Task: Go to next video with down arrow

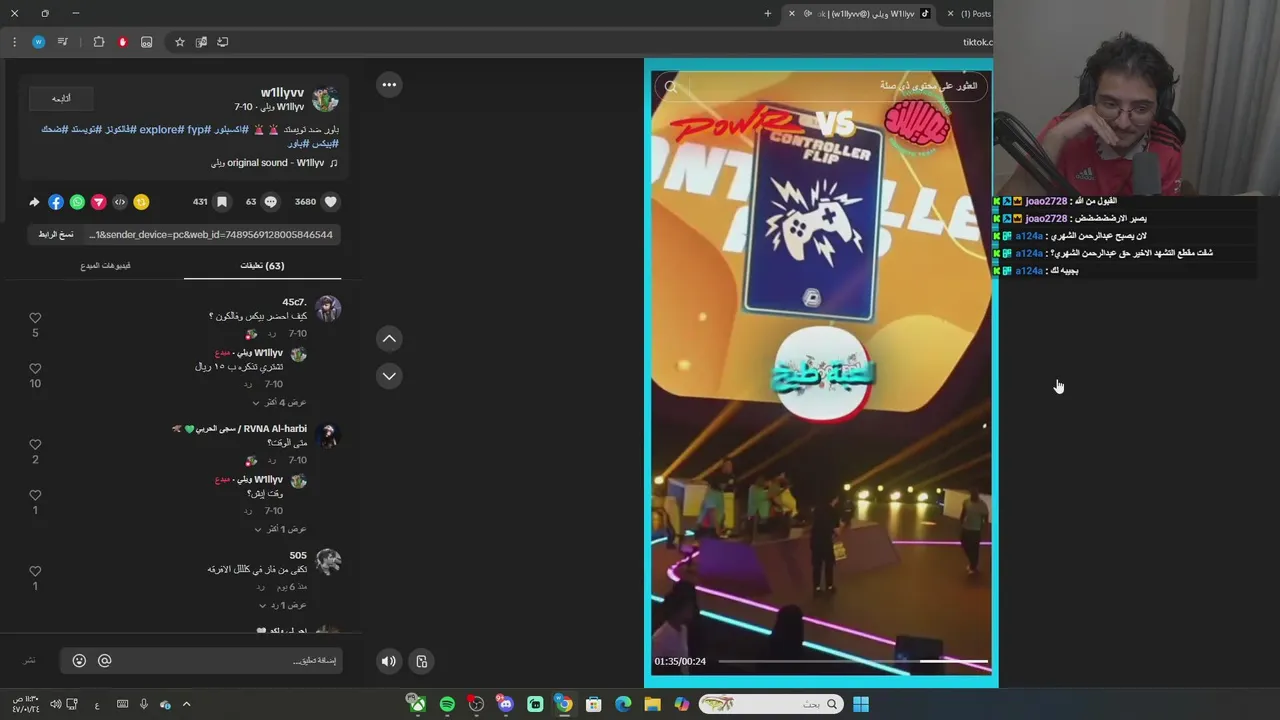Action: (x=389, y=376)
